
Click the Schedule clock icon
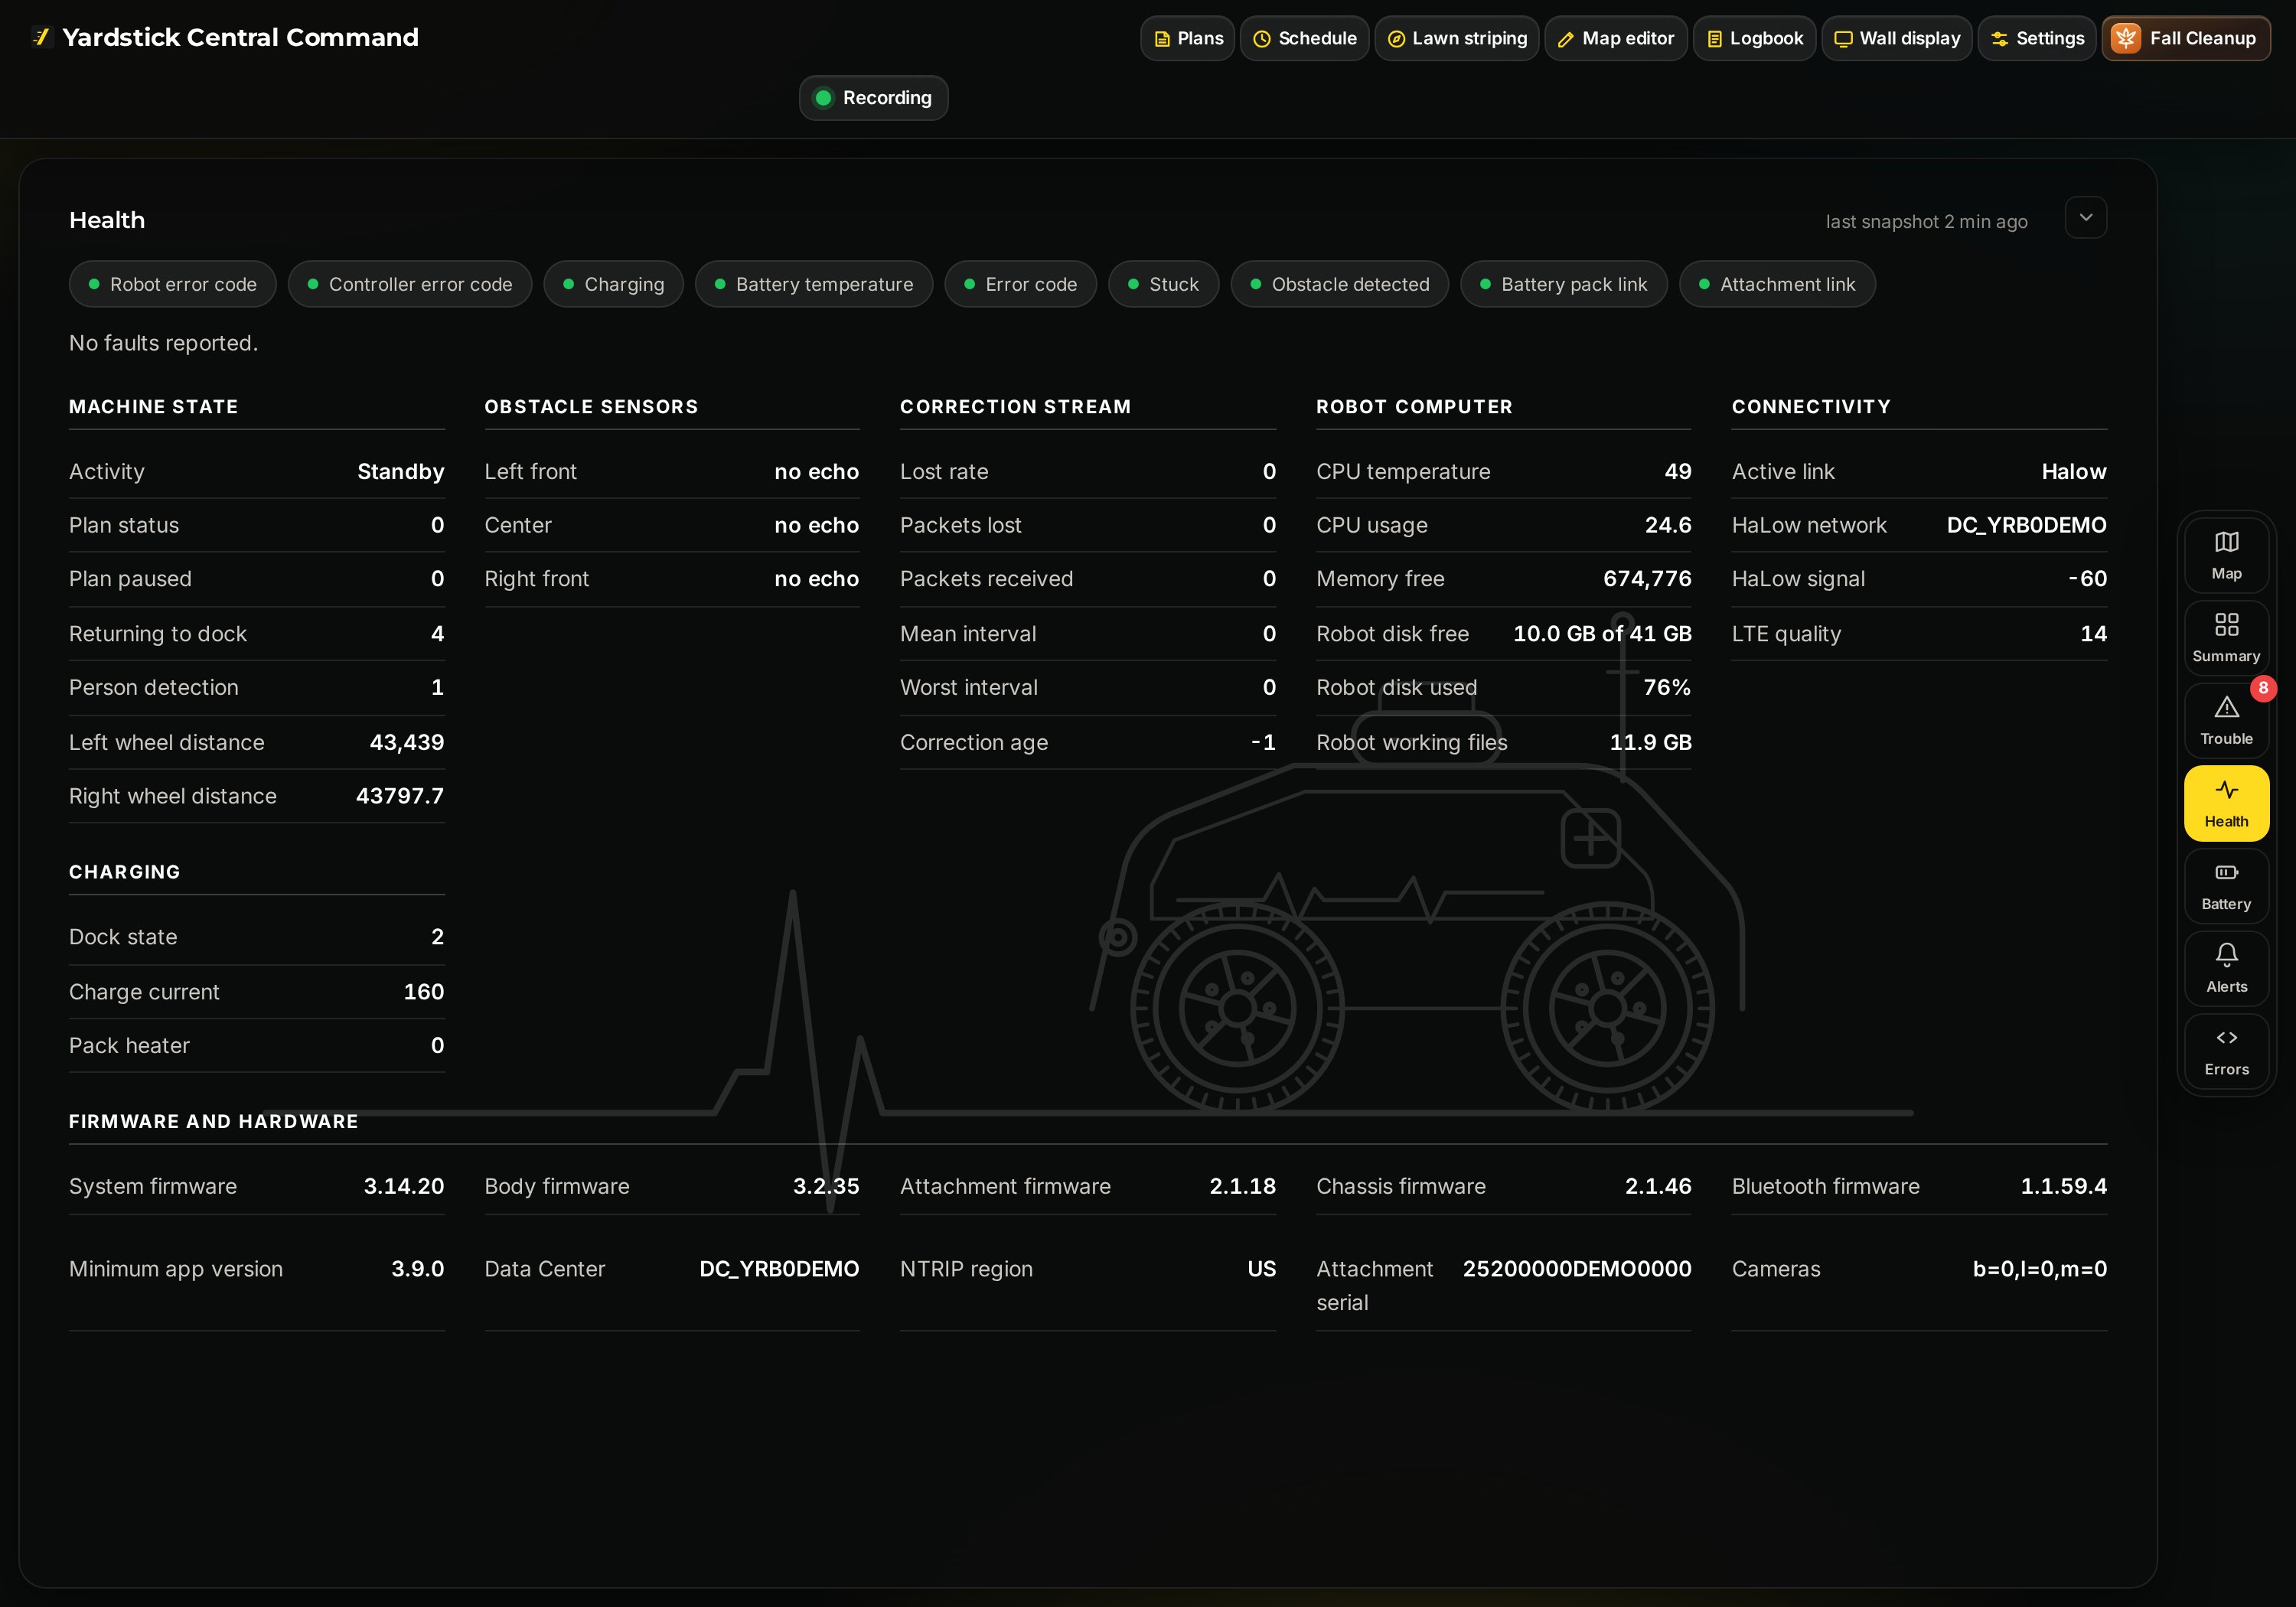[1262, 39]
